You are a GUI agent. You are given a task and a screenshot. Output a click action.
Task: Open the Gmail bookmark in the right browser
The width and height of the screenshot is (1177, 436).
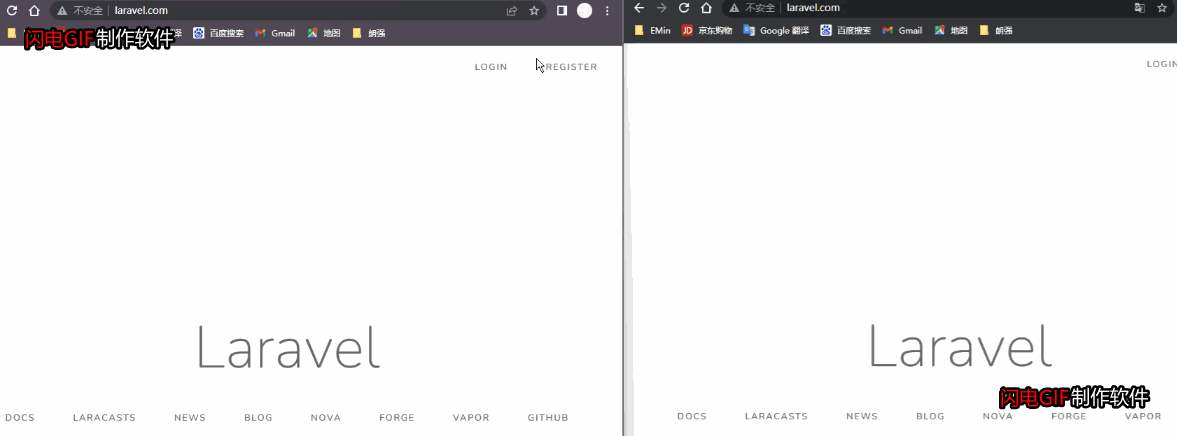click(902, 30)
